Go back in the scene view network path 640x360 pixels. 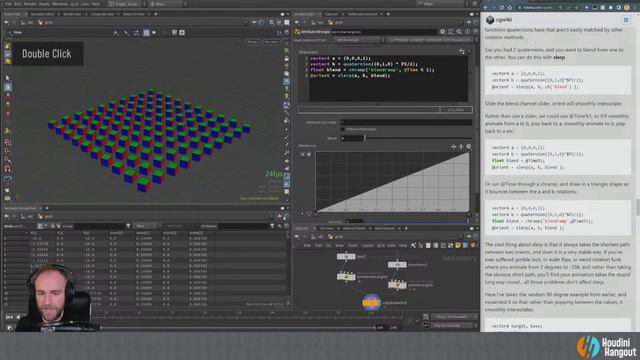pos(7,22)
